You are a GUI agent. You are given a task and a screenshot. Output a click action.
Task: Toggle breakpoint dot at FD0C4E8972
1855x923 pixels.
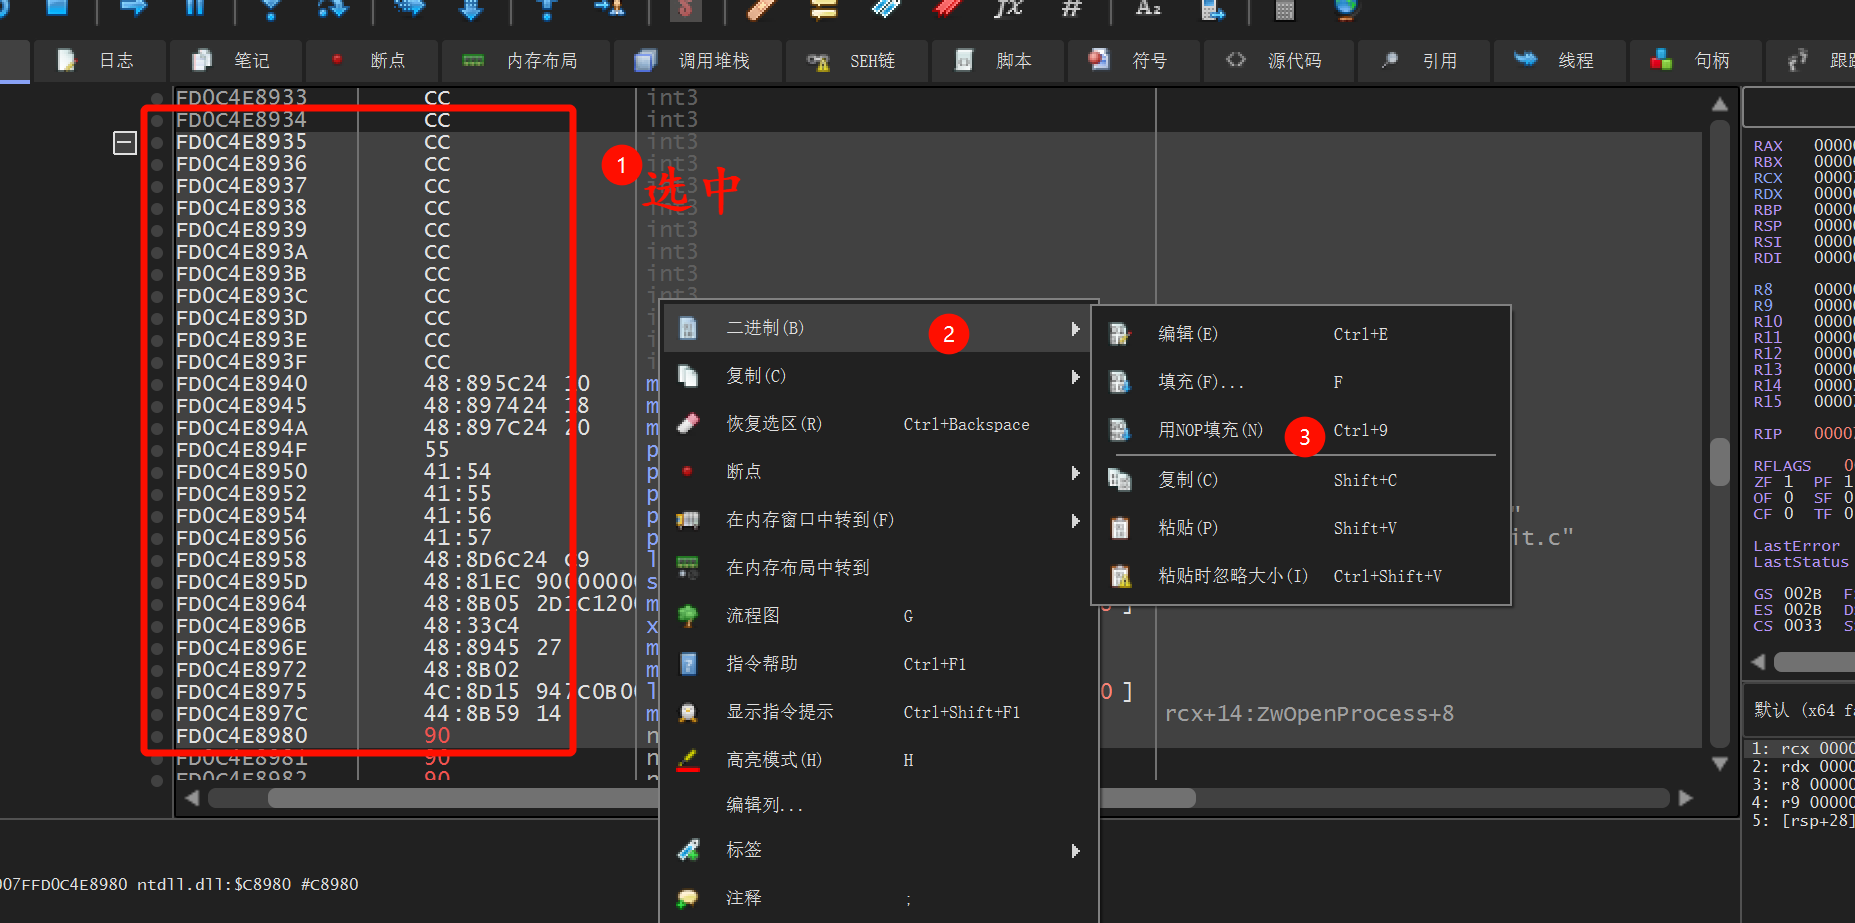point(157,670)
